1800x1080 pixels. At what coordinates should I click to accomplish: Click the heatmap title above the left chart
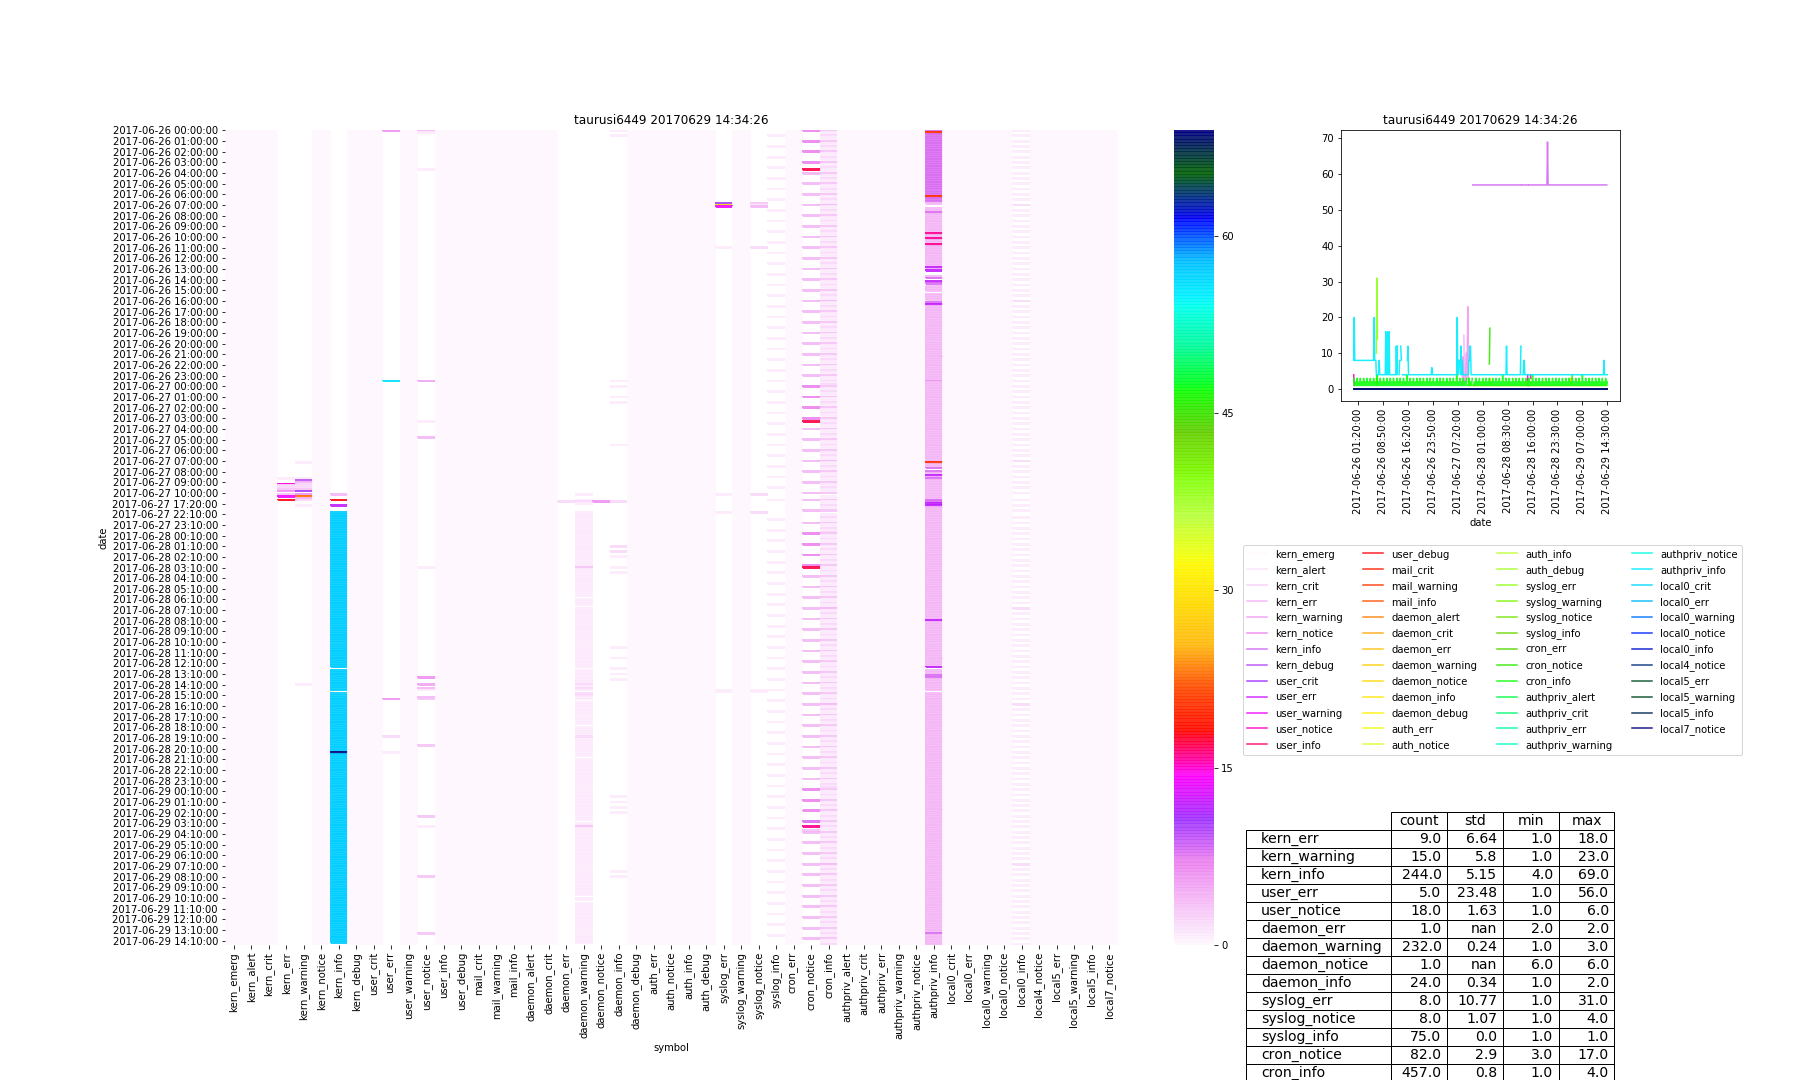(670, 120)
